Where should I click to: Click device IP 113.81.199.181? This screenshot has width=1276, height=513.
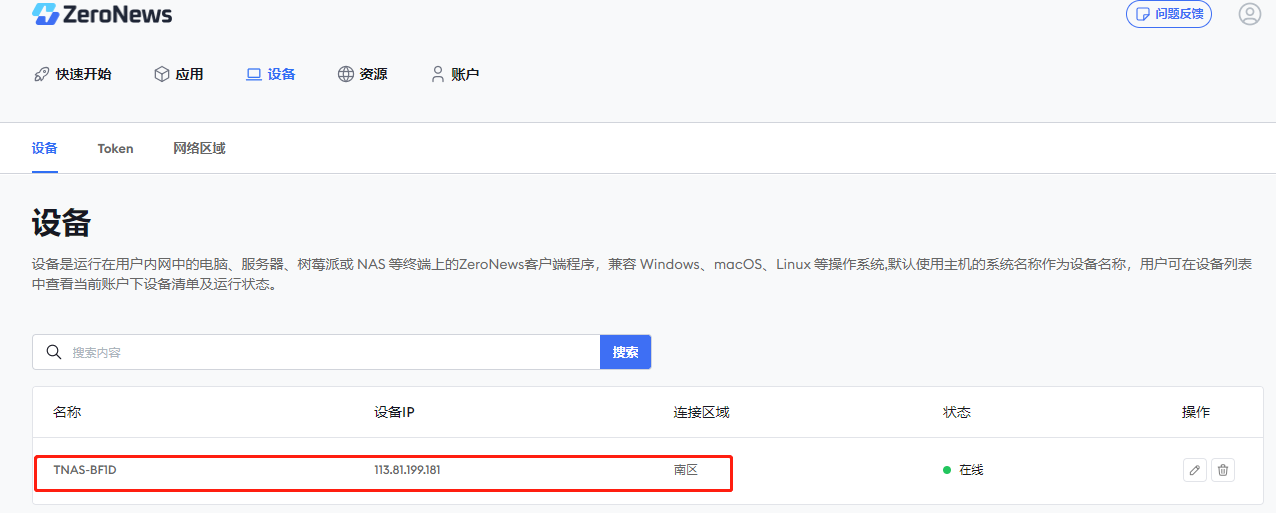[x=407, y=470]
